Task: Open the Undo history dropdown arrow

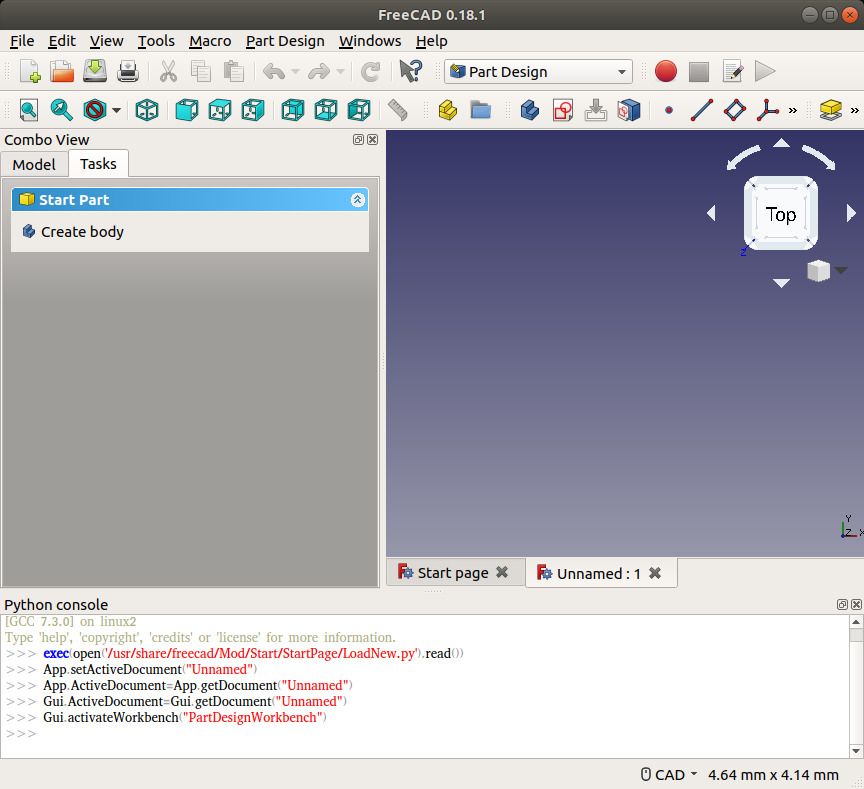Action: click(x=295, y=72)
